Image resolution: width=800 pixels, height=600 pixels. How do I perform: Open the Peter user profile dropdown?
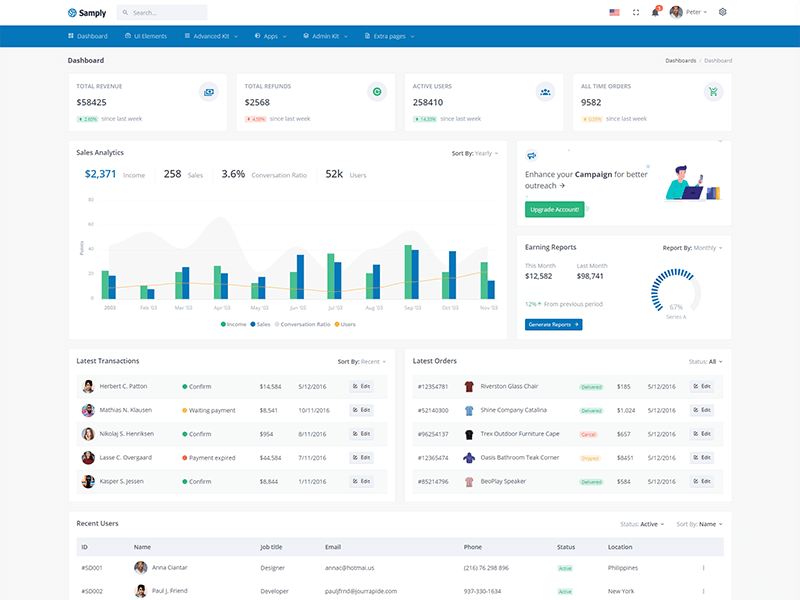pyautogui.click(x=688, y=12)
